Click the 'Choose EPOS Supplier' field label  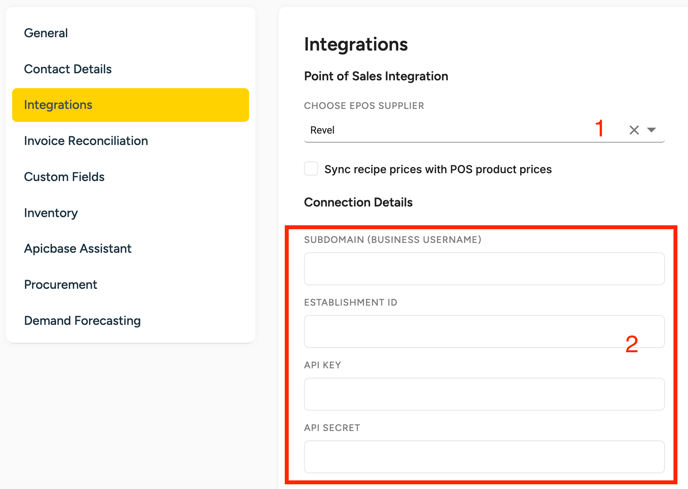pos(364,105)
